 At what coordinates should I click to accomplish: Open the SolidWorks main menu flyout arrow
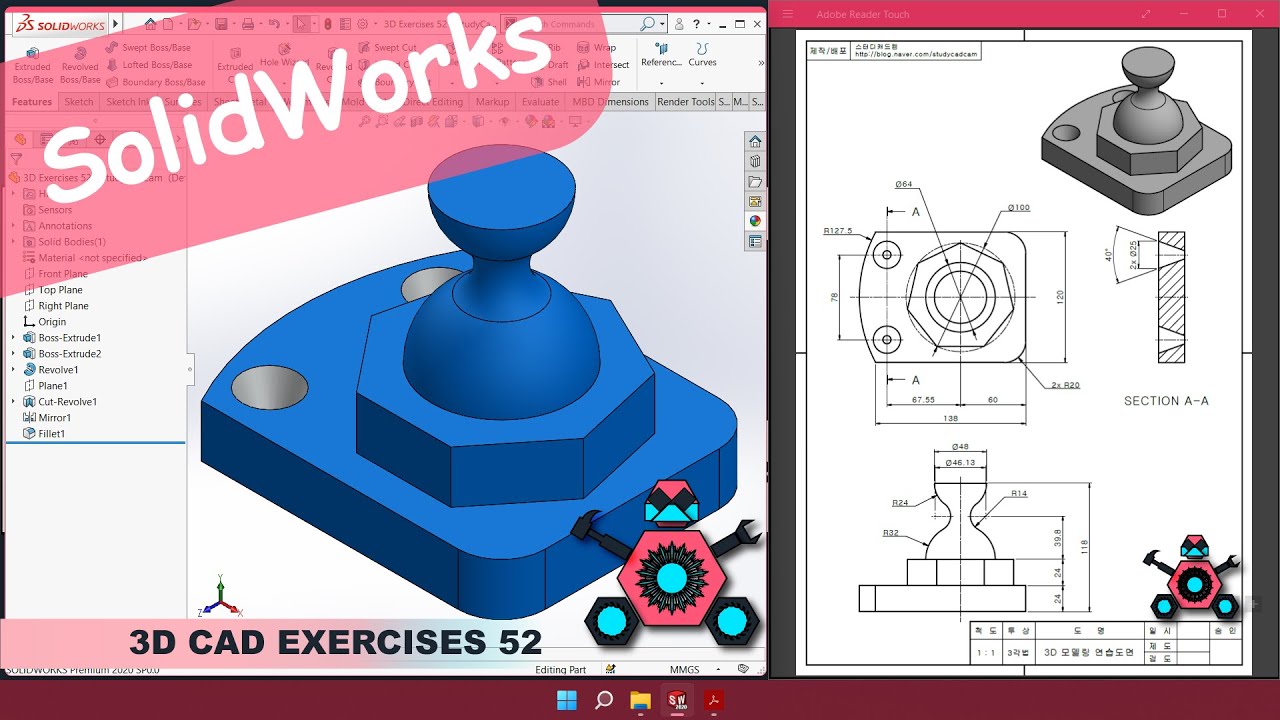click(116, 23)
